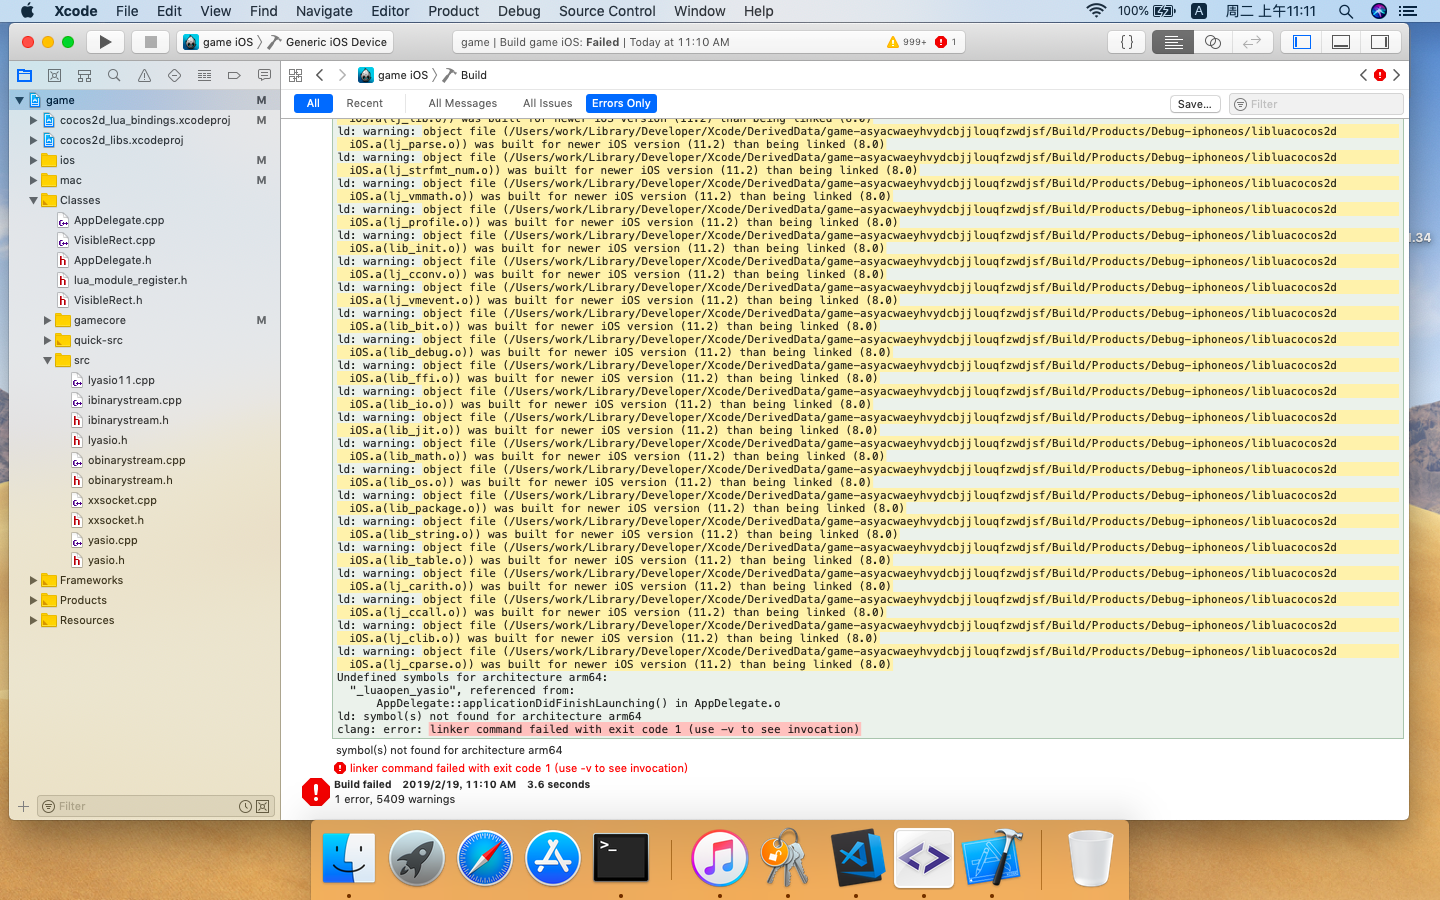Toggle source-control status filter in navigator
Viewport: 1440px width, 900px height.
point(262,806)
